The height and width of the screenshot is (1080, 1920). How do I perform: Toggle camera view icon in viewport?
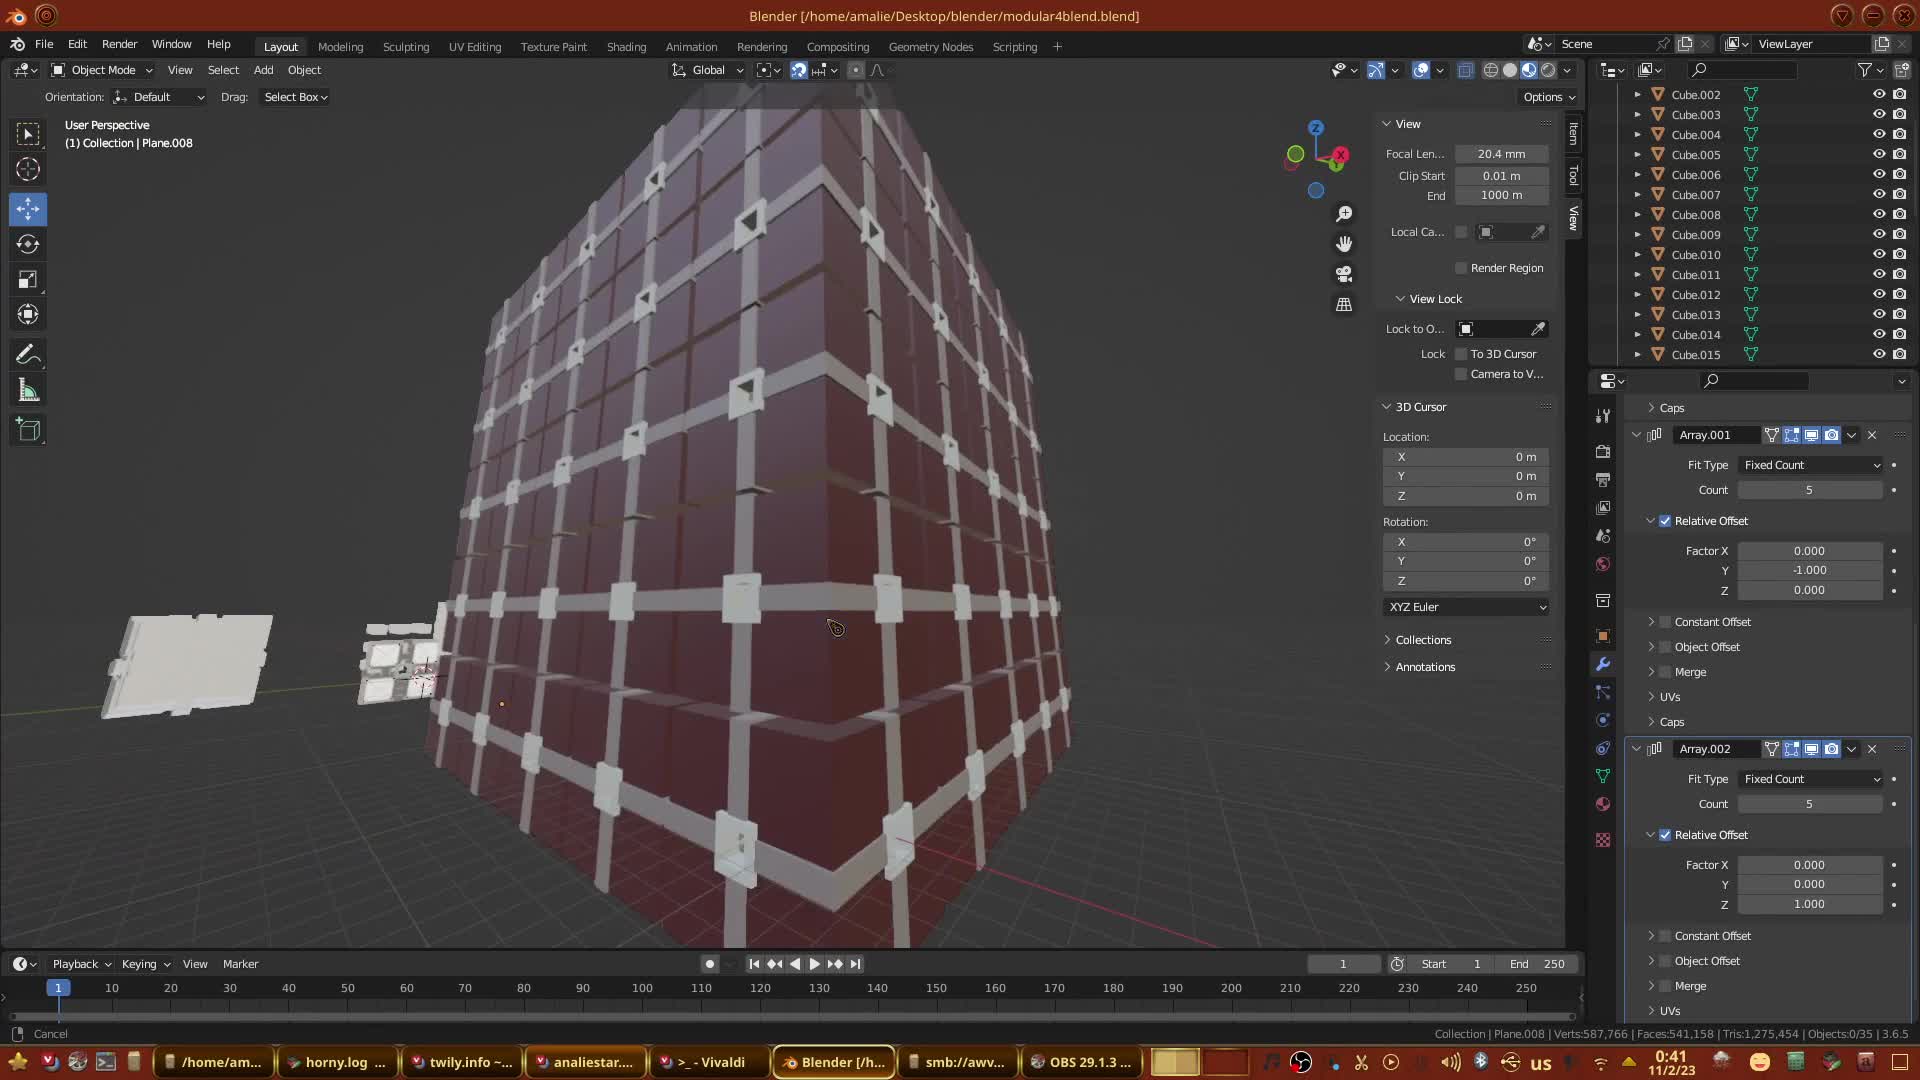point(1344,274)
